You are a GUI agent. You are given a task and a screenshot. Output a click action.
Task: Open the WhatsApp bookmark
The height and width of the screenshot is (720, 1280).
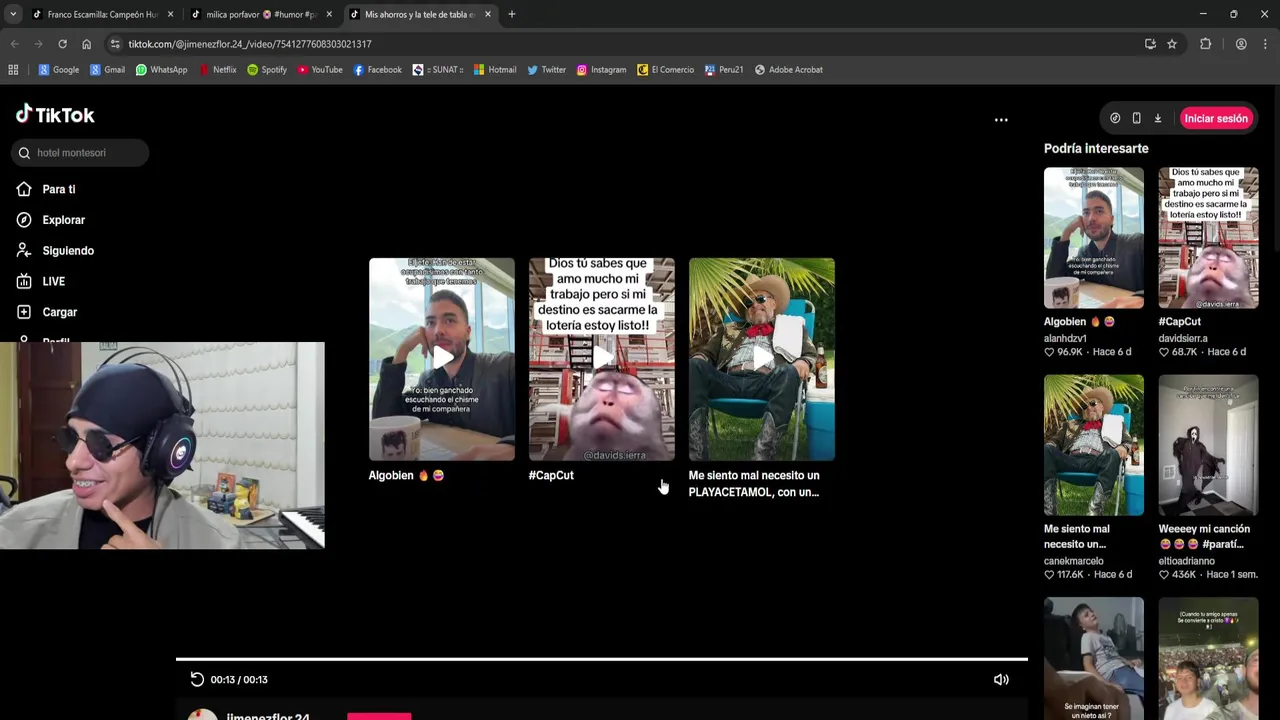(x=161, y=70)
